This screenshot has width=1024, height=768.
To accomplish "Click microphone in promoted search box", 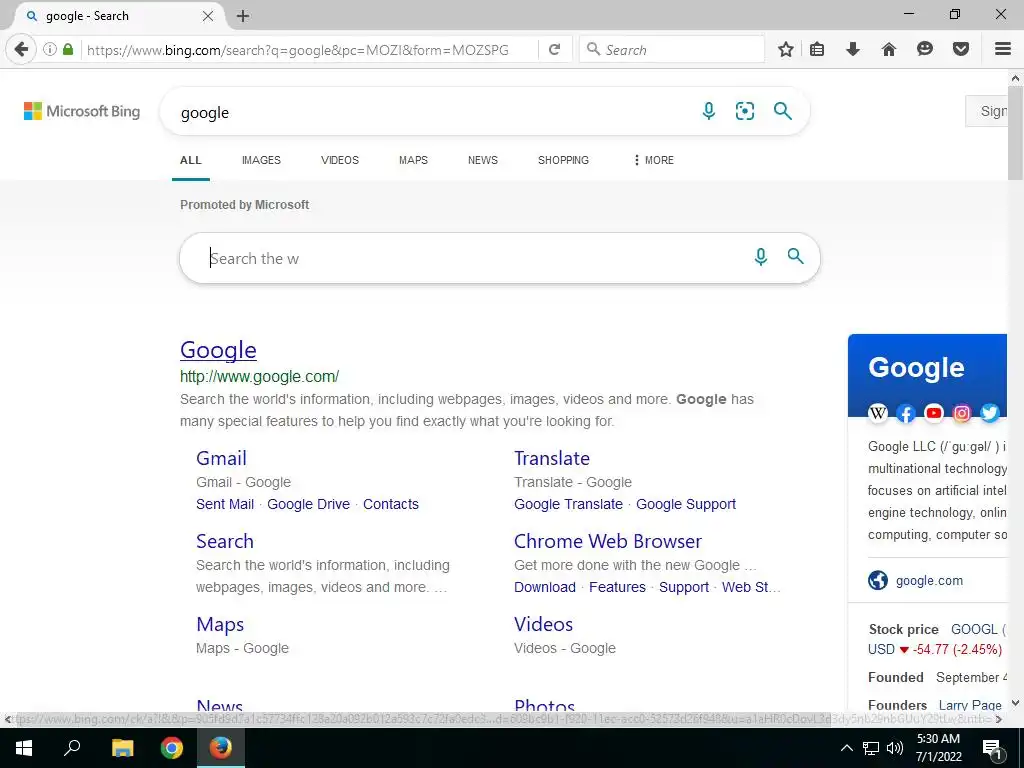I will (x=761, y=257).
